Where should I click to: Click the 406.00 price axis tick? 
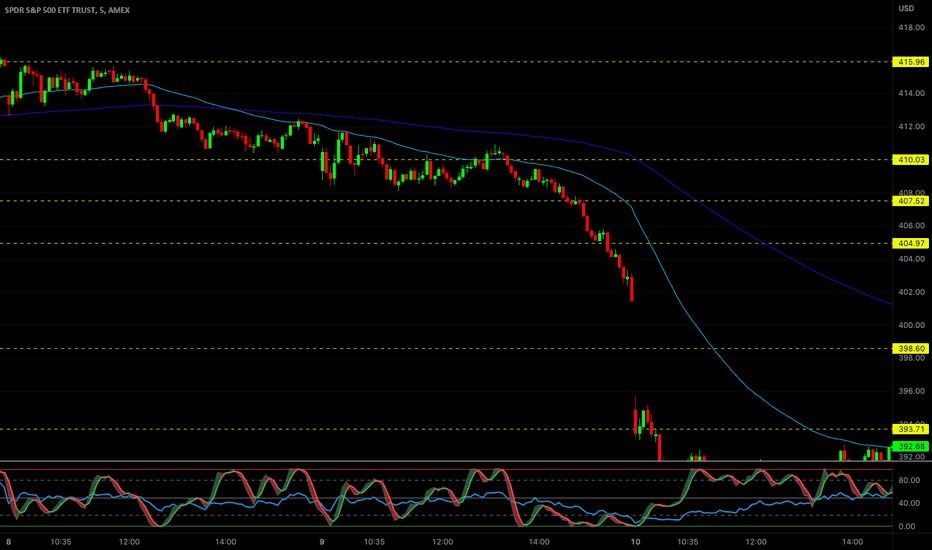pos(911,226)
